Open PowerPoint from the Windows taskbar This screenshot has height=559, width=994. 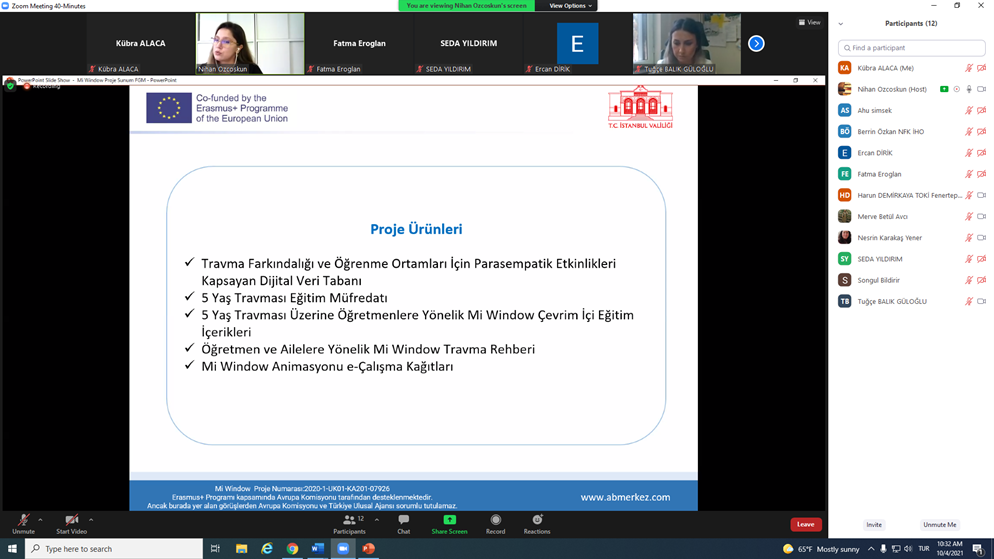(368, 549)
